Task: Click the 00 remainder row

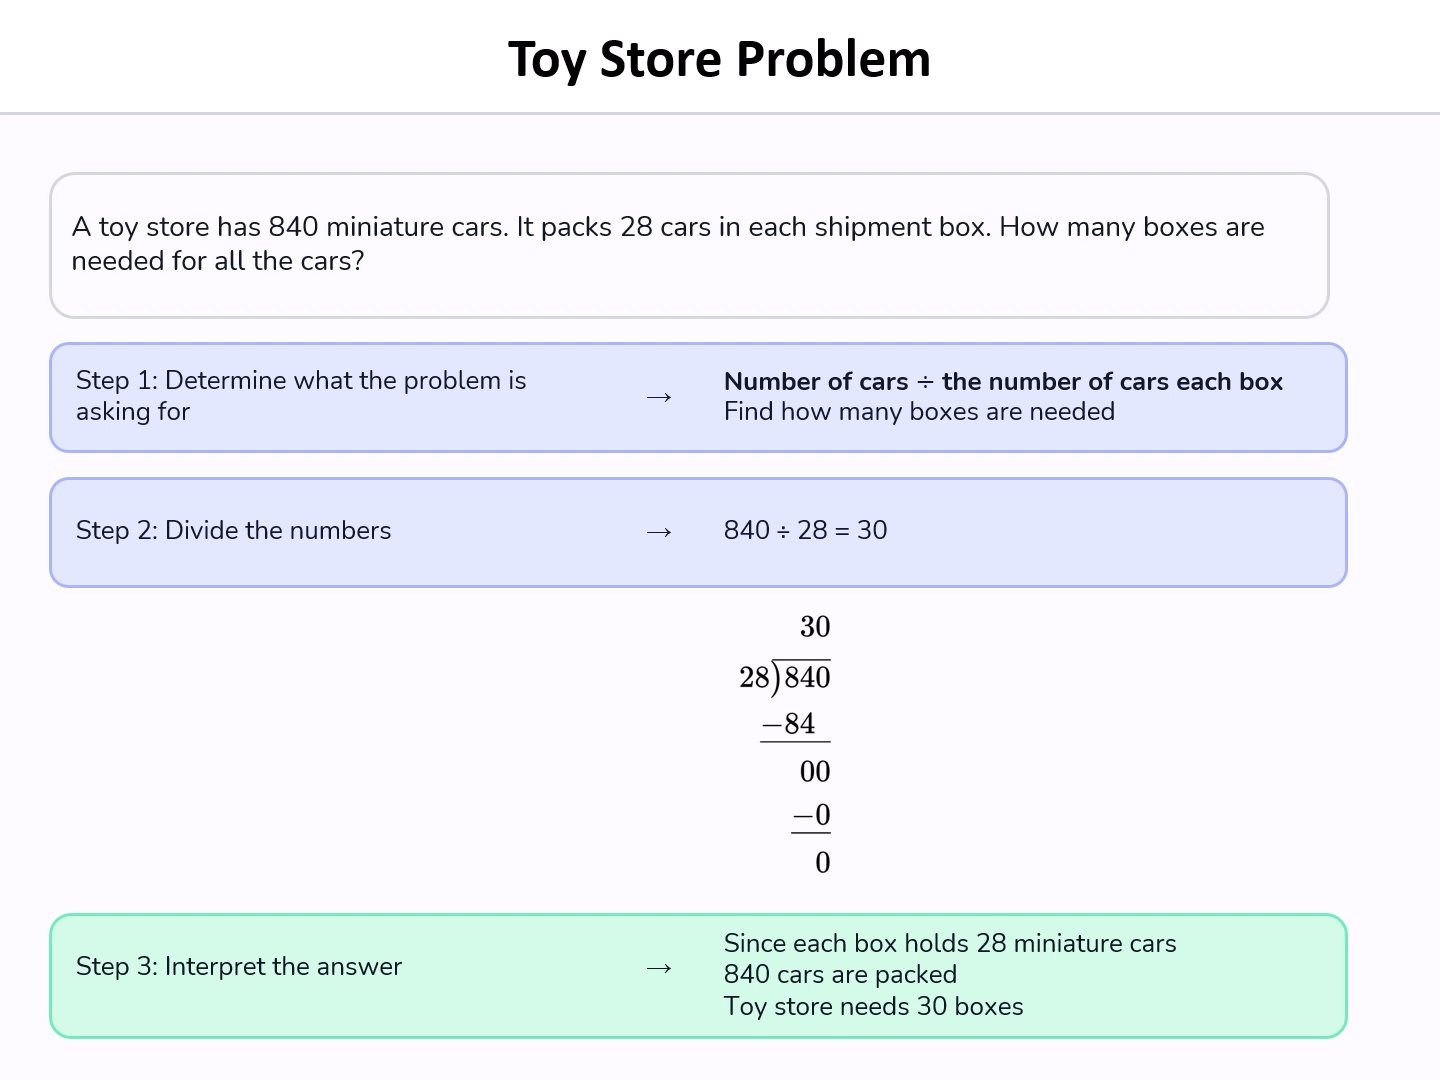Action: [815, 771]
